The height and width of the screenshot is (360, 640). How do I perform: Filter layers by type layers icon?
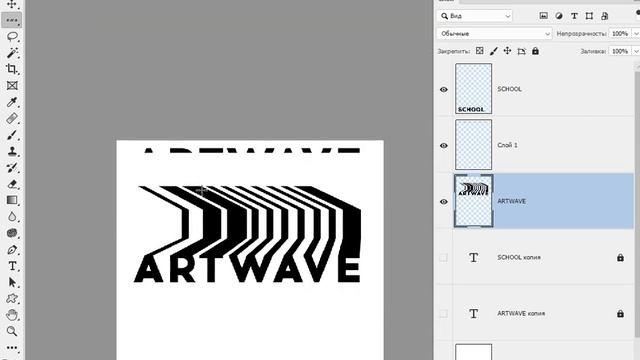(x=574, y=16)
